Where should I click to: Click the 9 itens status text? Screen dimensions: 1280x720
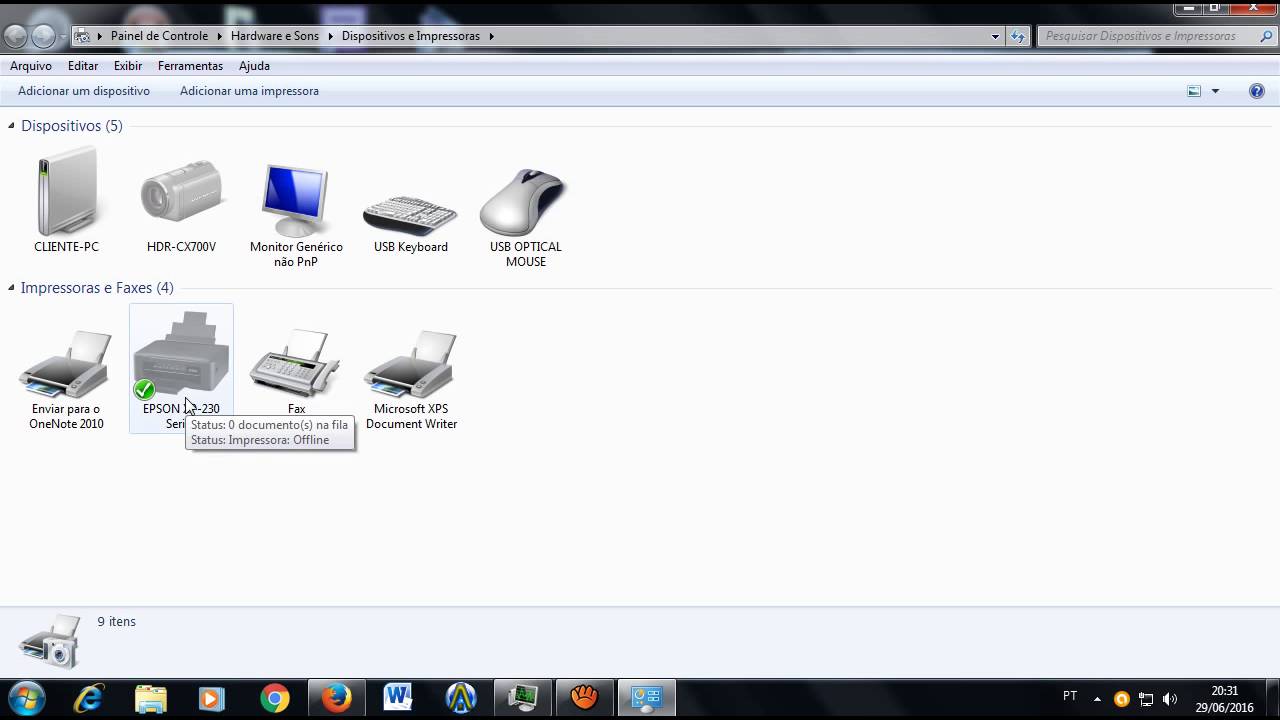click(x=116, y=622)
